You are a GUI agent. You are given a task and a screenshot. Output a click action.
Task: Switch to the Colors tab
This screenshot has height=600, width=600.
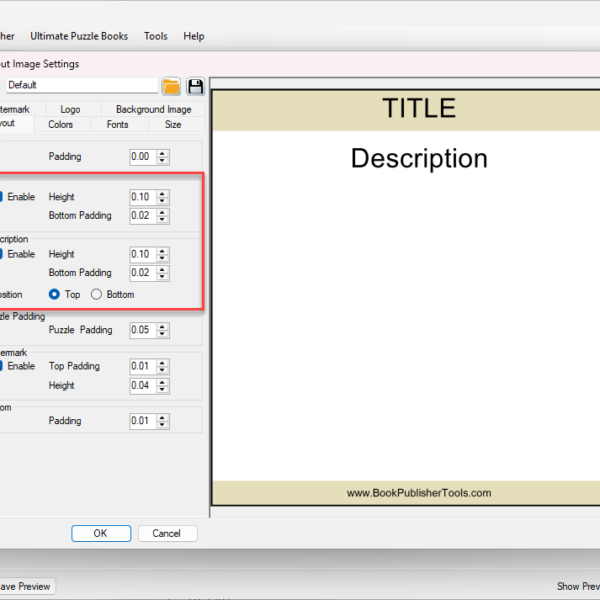click(60, 124)
